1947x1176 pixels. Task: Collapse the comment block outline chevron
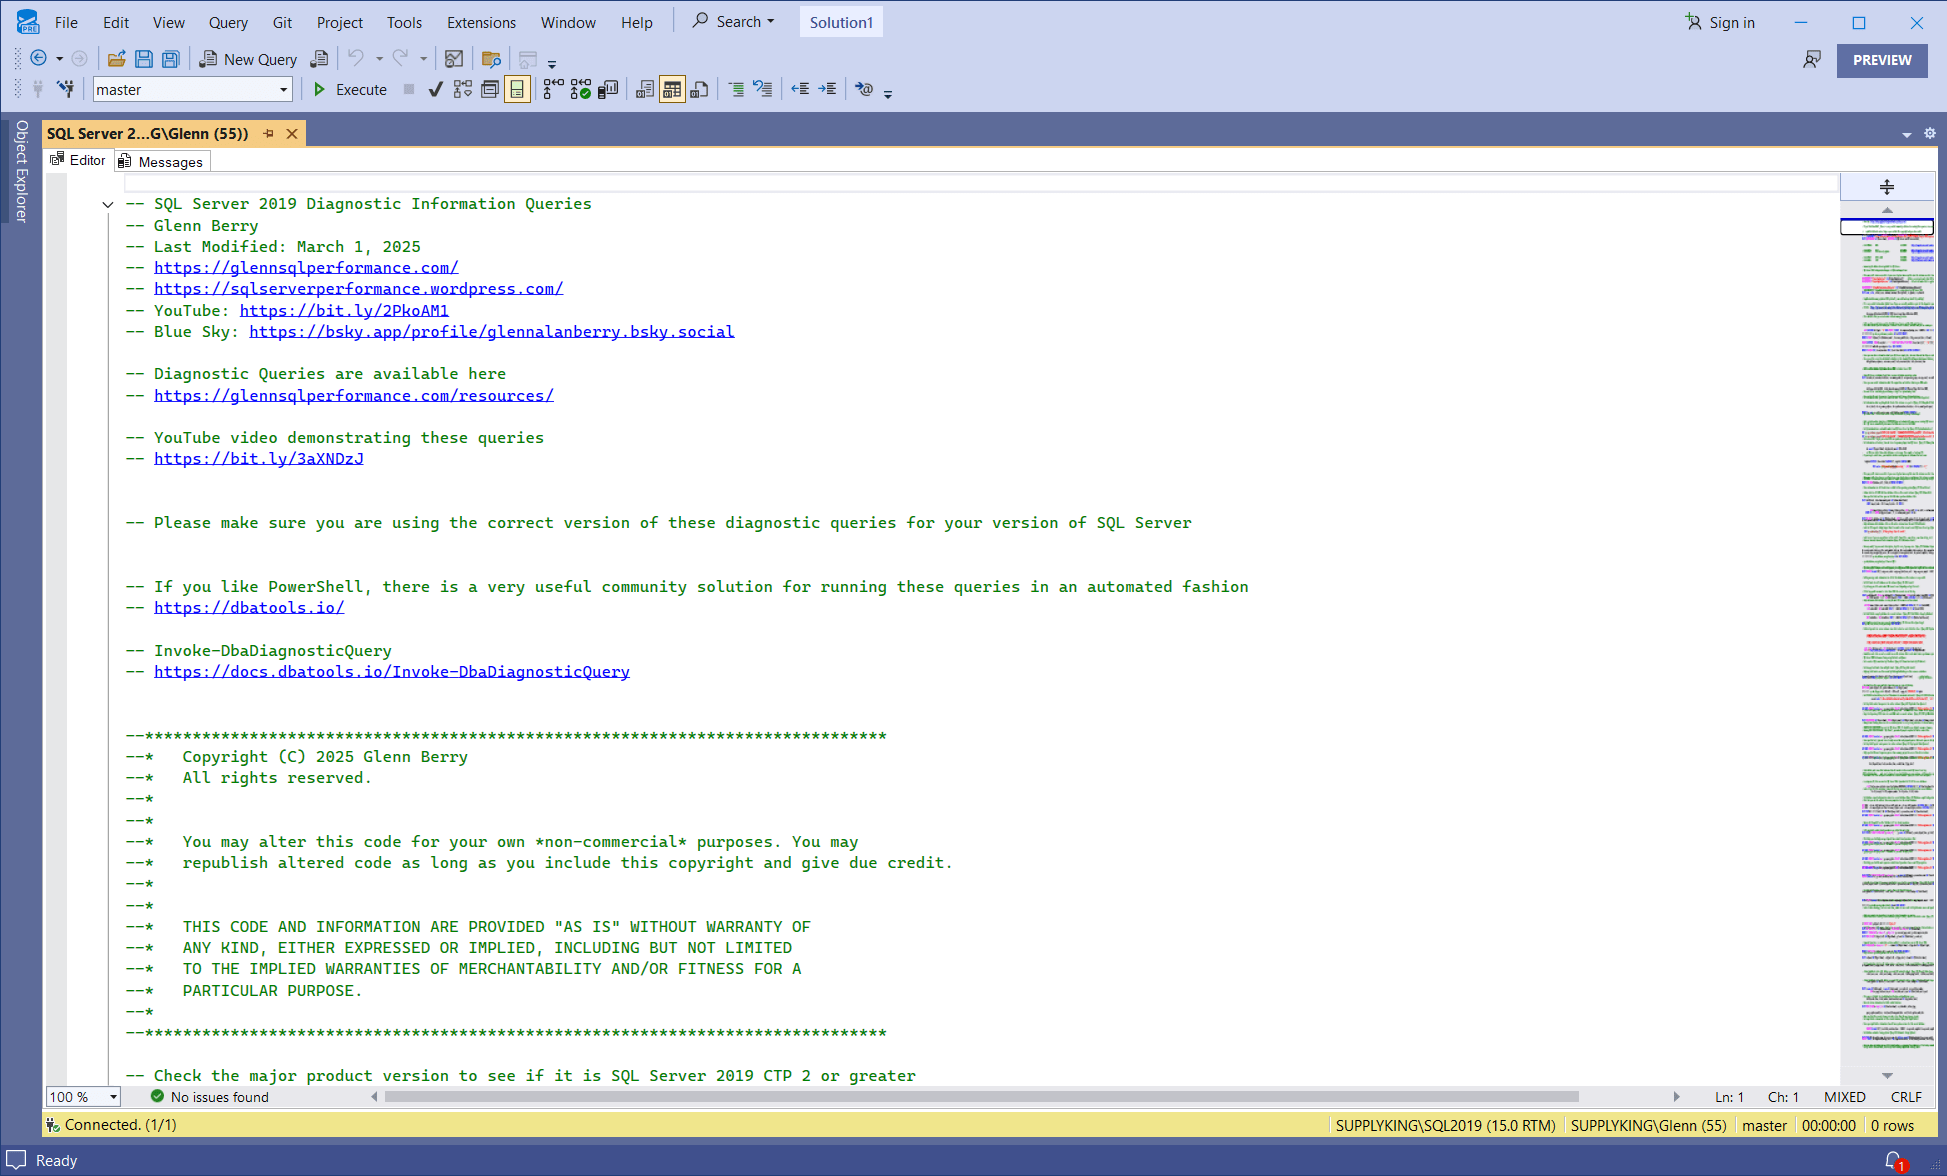(x=108, y=205)
